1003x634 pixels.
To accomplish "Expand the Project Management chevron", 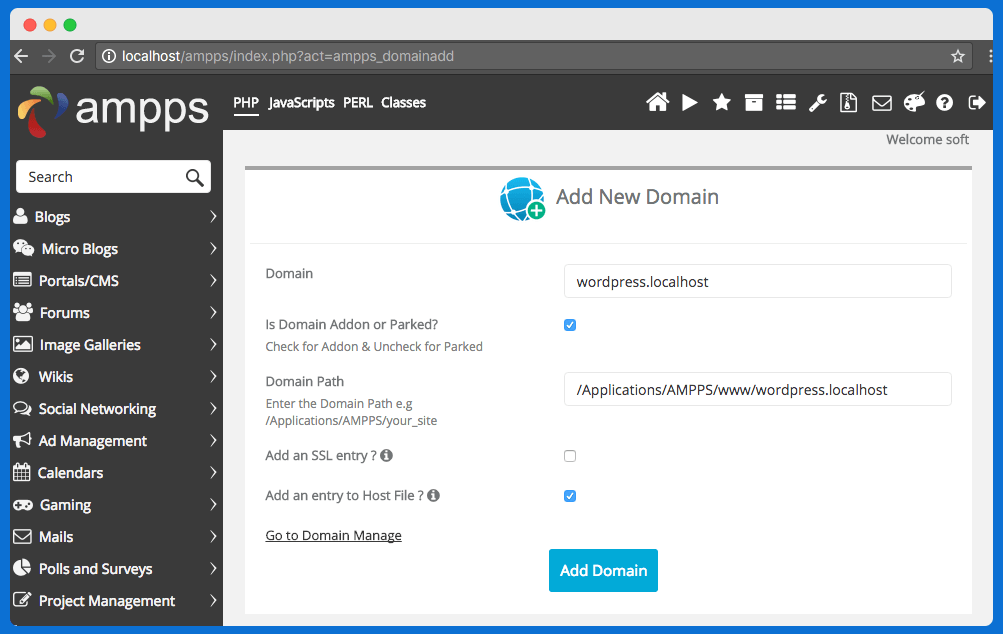I will tap(213, 600).
